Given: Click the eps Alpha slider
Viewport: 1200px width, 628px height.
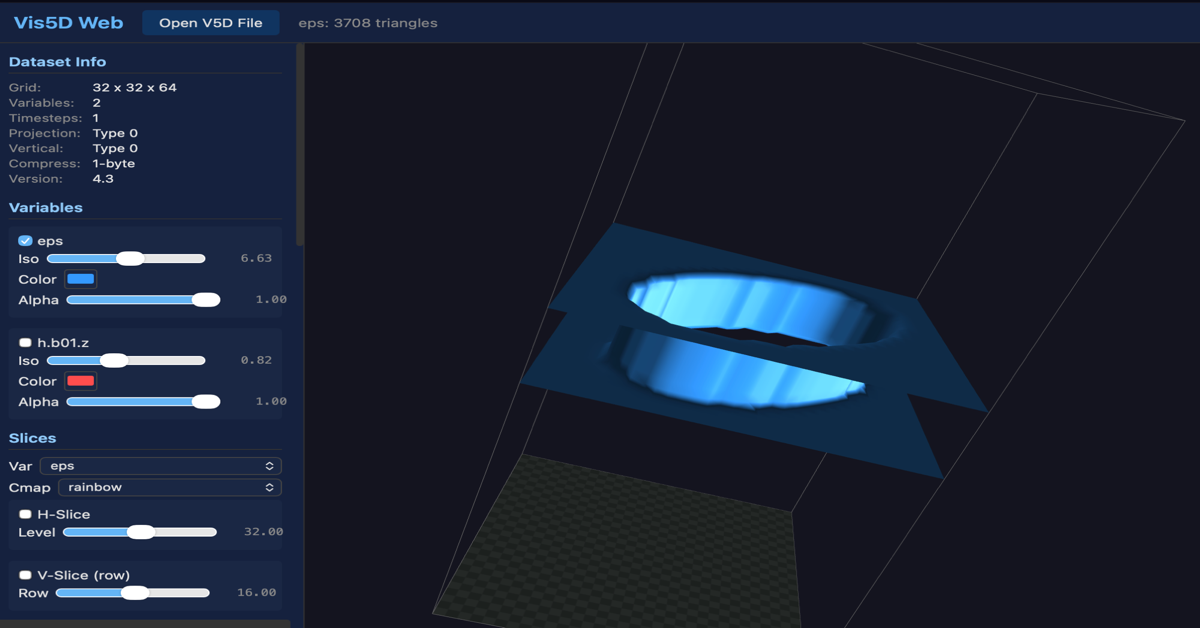Looking at the screenshot, I should click(143, 300).
